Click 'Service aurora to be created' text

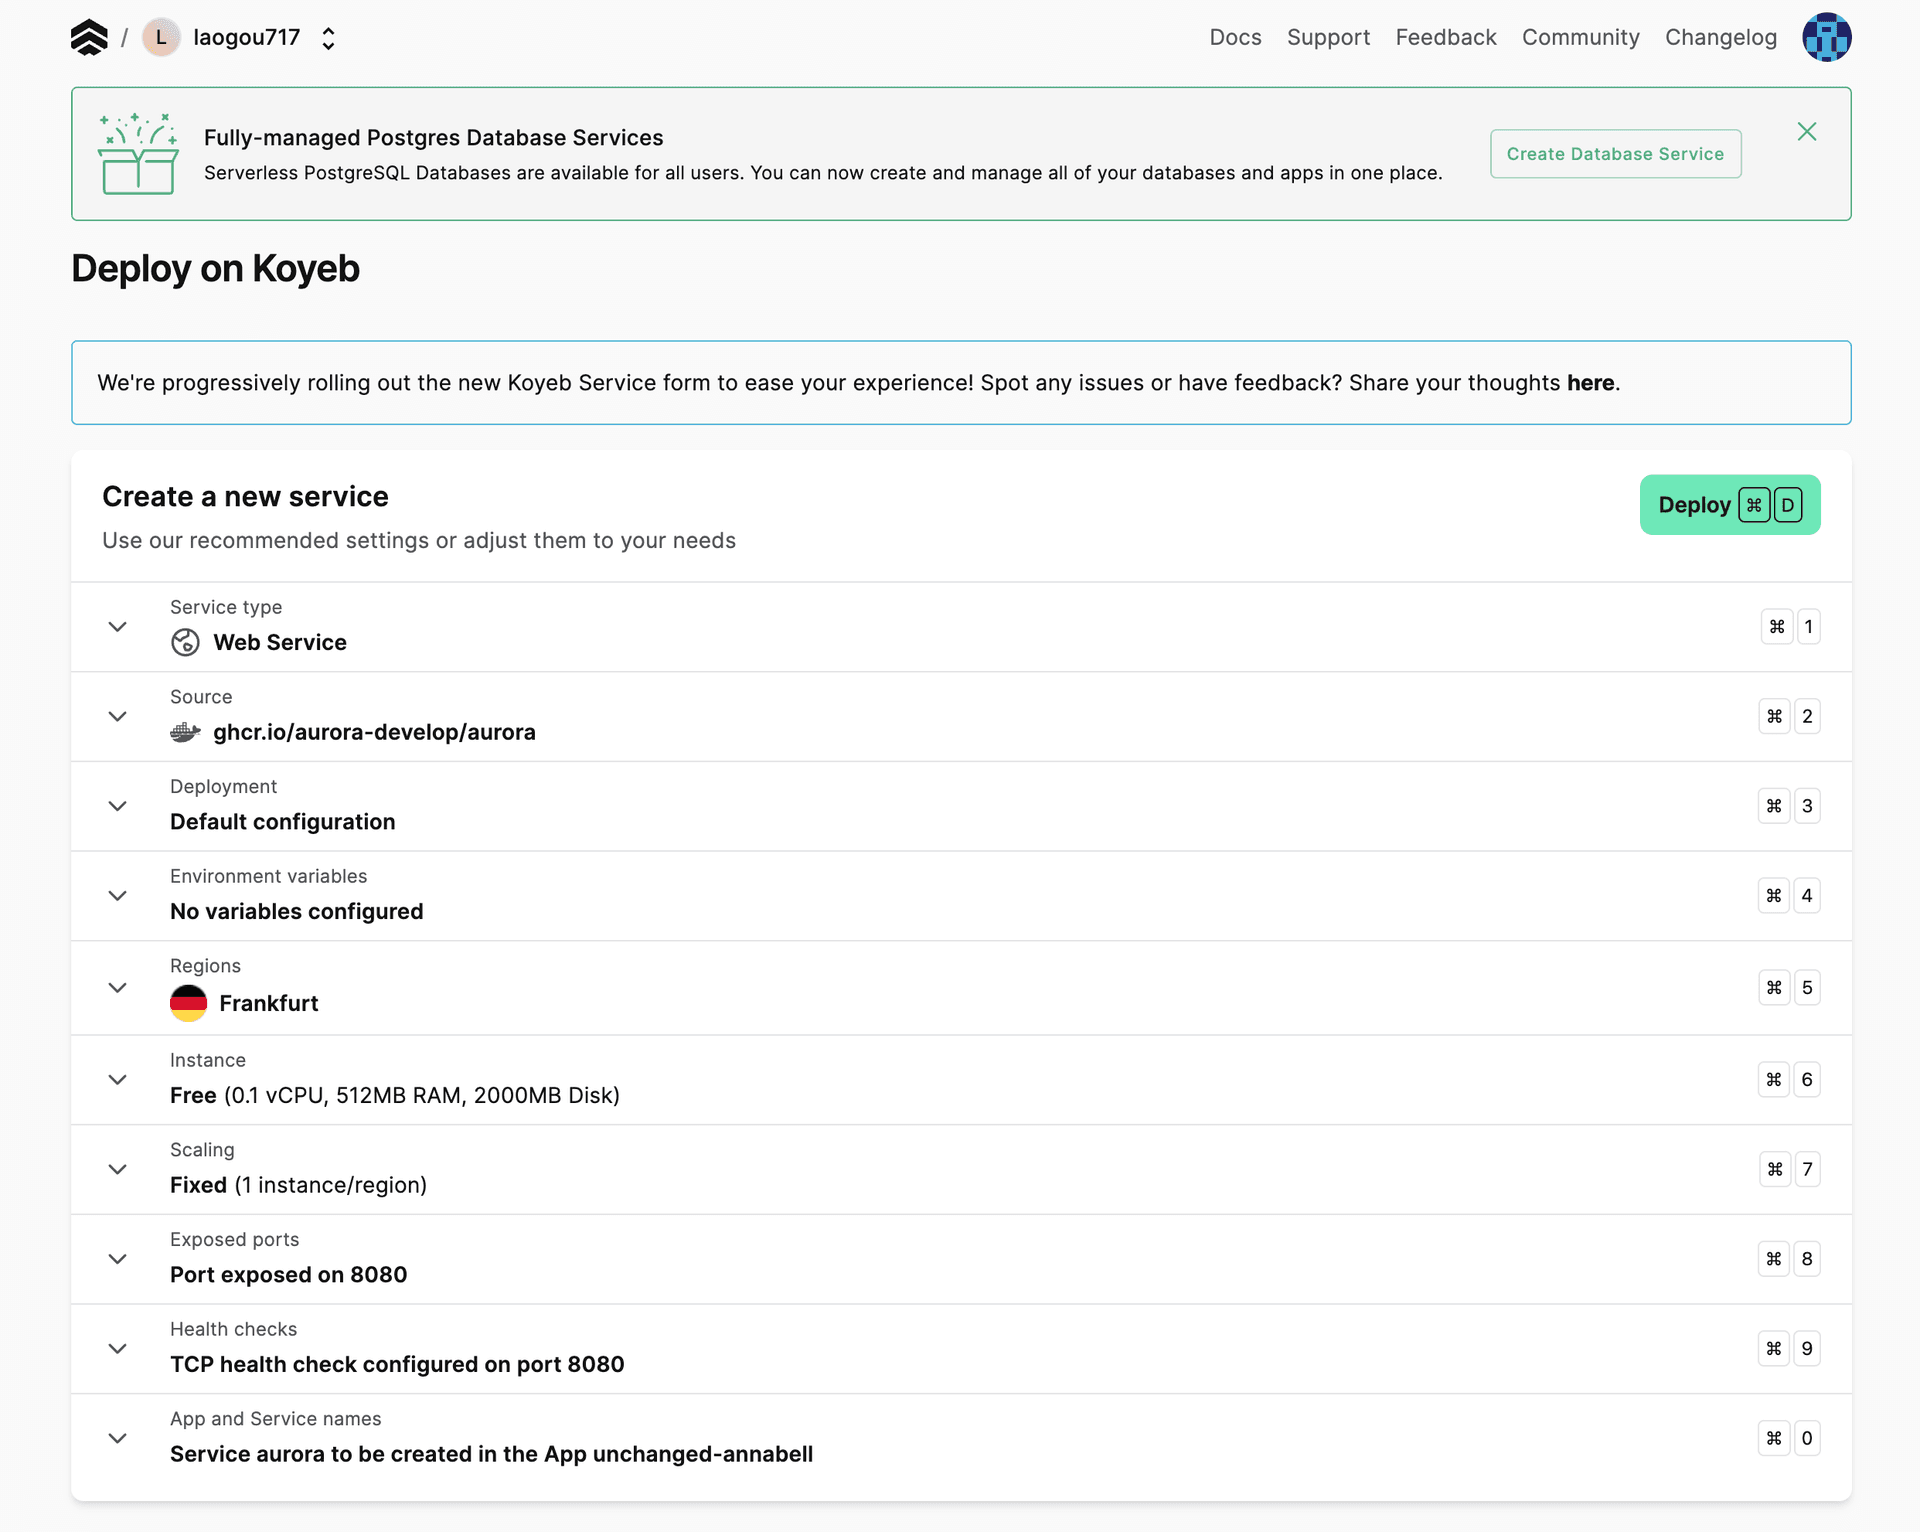(491, 1455)
